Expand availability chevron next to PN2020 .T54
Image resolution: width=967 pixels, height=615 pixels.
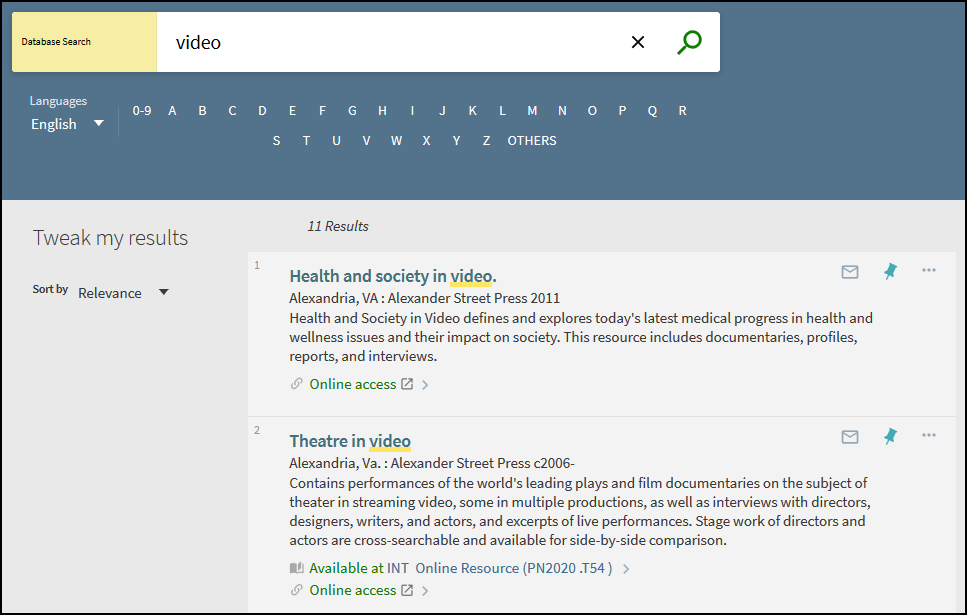point(626,569)
